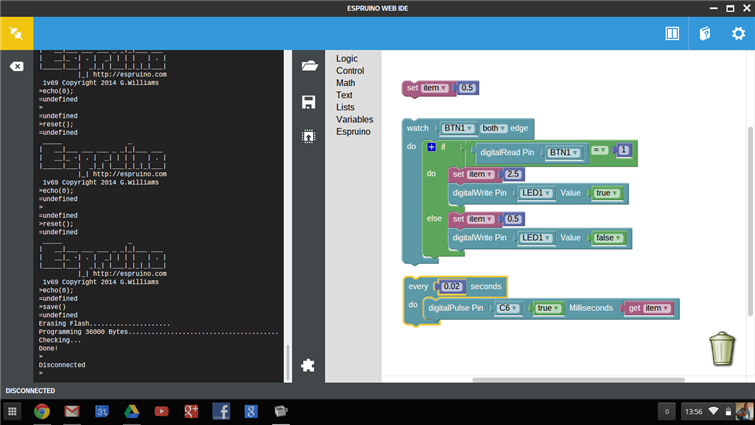Open the 'false' dropdown in digitalWrite block
Screen dimensions: 755x425
click(x=609, y=238)
